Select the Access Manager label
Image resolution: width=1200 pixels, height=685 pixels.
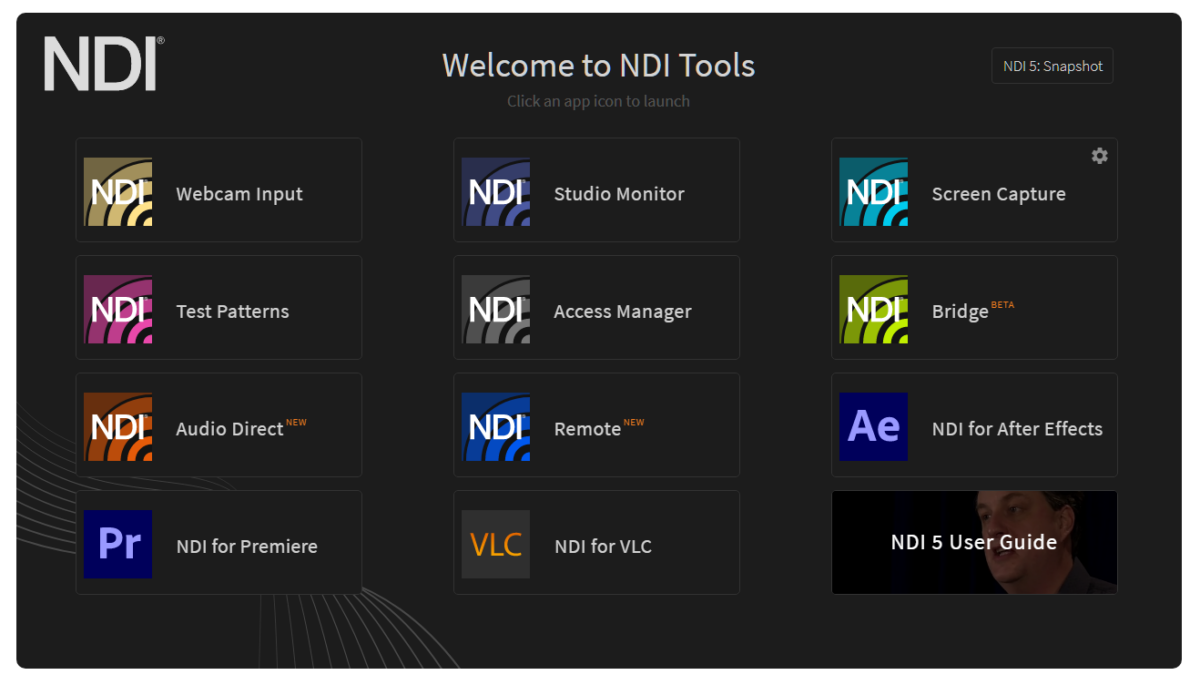click(x=623, y=312)
